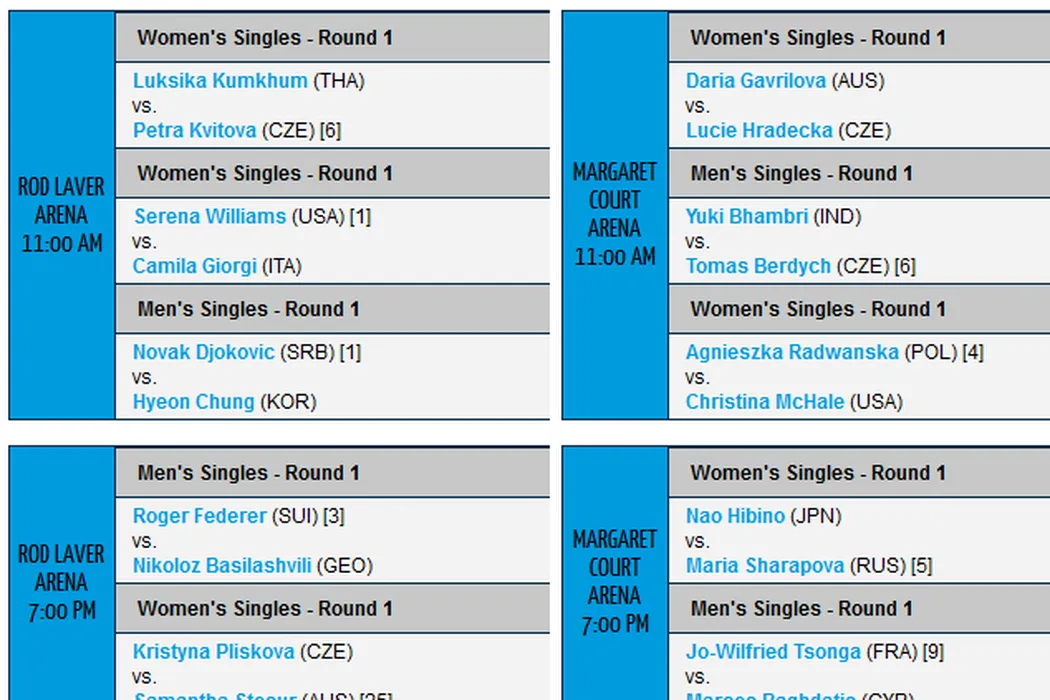The width and height of the screenshot is (1050, 700).
Task: Click Rod Laver Arena 11:00 AM panel
Action: click(x=62, y=215)
